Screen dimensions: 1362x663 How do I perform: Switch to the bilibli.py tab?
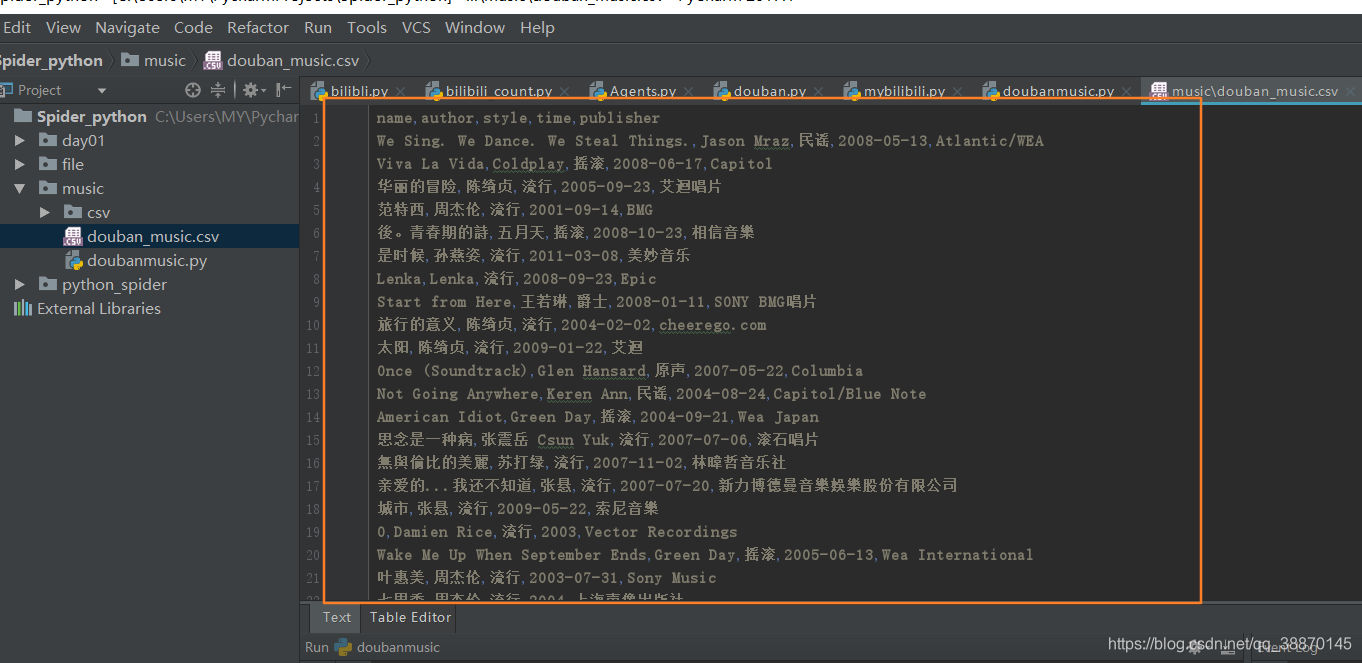click(359, 91)
